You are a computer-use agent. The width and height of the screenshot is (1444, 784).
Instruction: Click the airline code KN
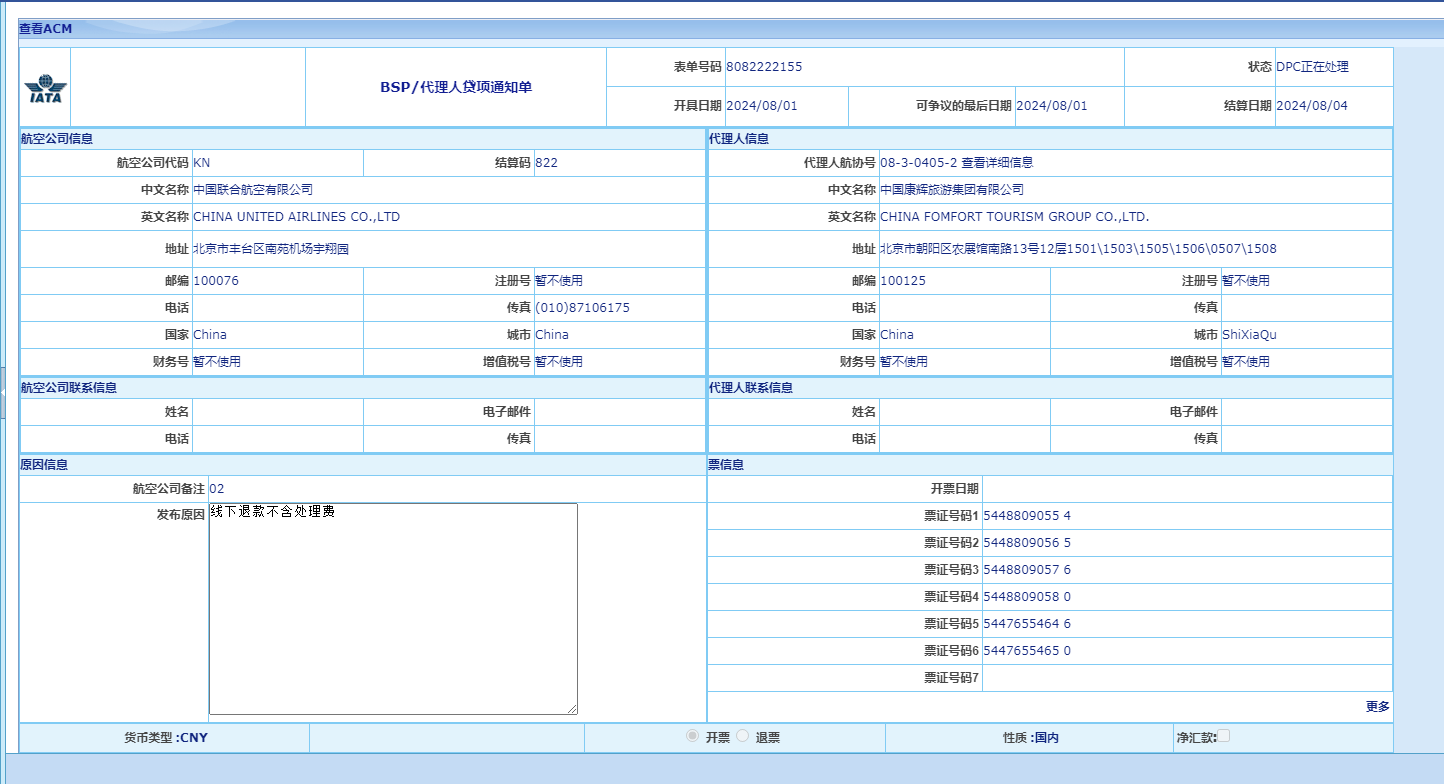pos(202,163)
